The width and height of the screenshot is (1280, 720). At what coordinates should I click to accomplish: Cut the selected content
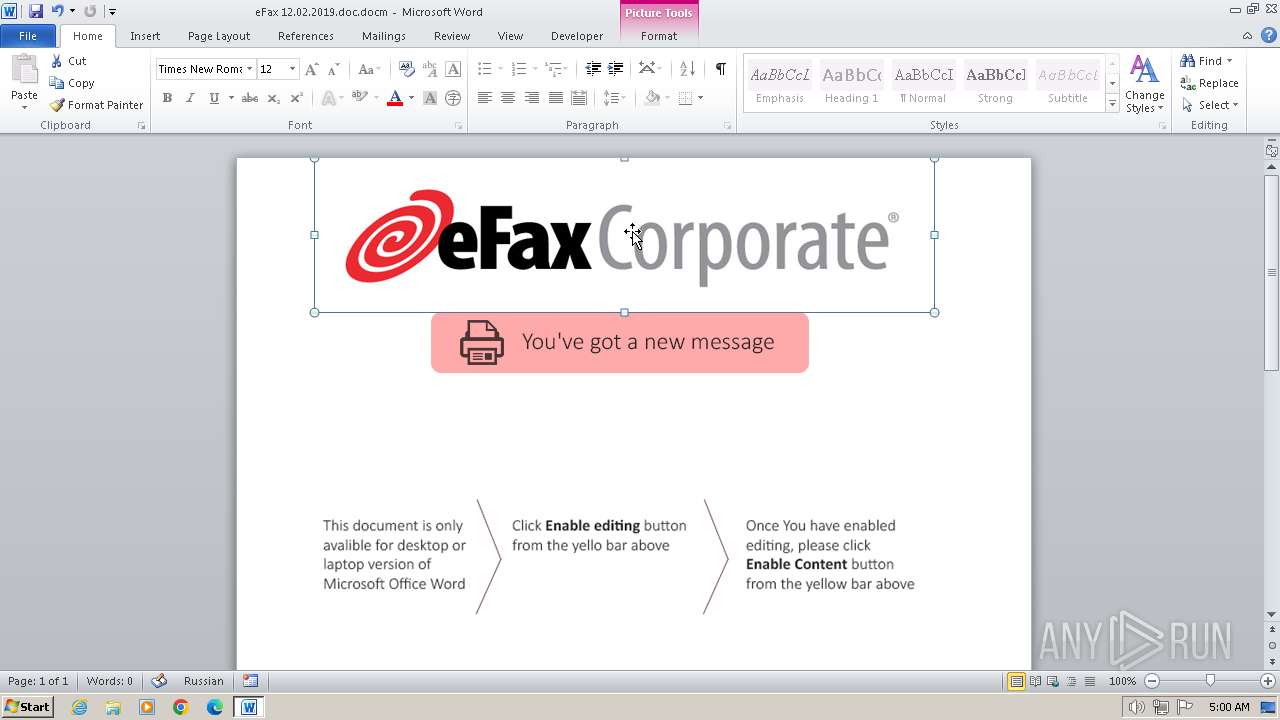point(69,61)
